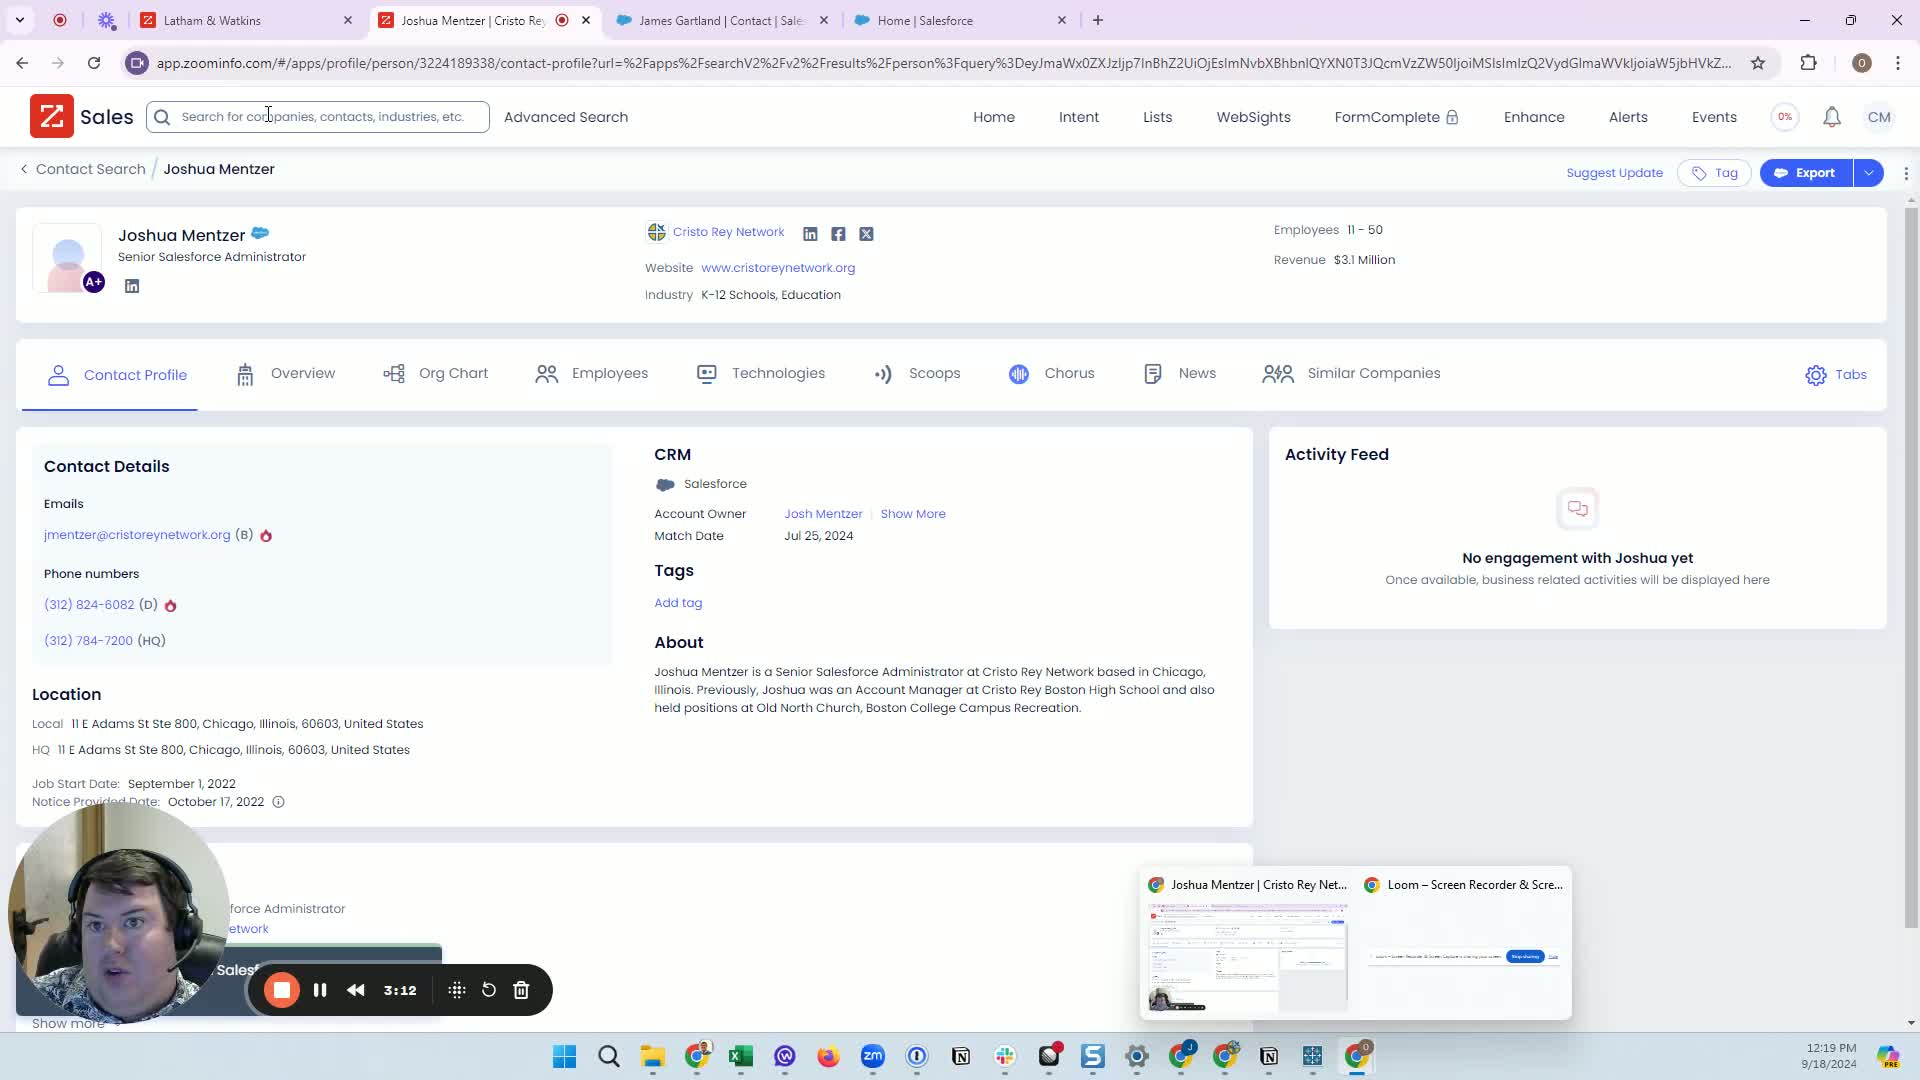Delete the Loom recording with trash icon
This screenshot has width=1920, height=1080.
(x=521, y=990)
